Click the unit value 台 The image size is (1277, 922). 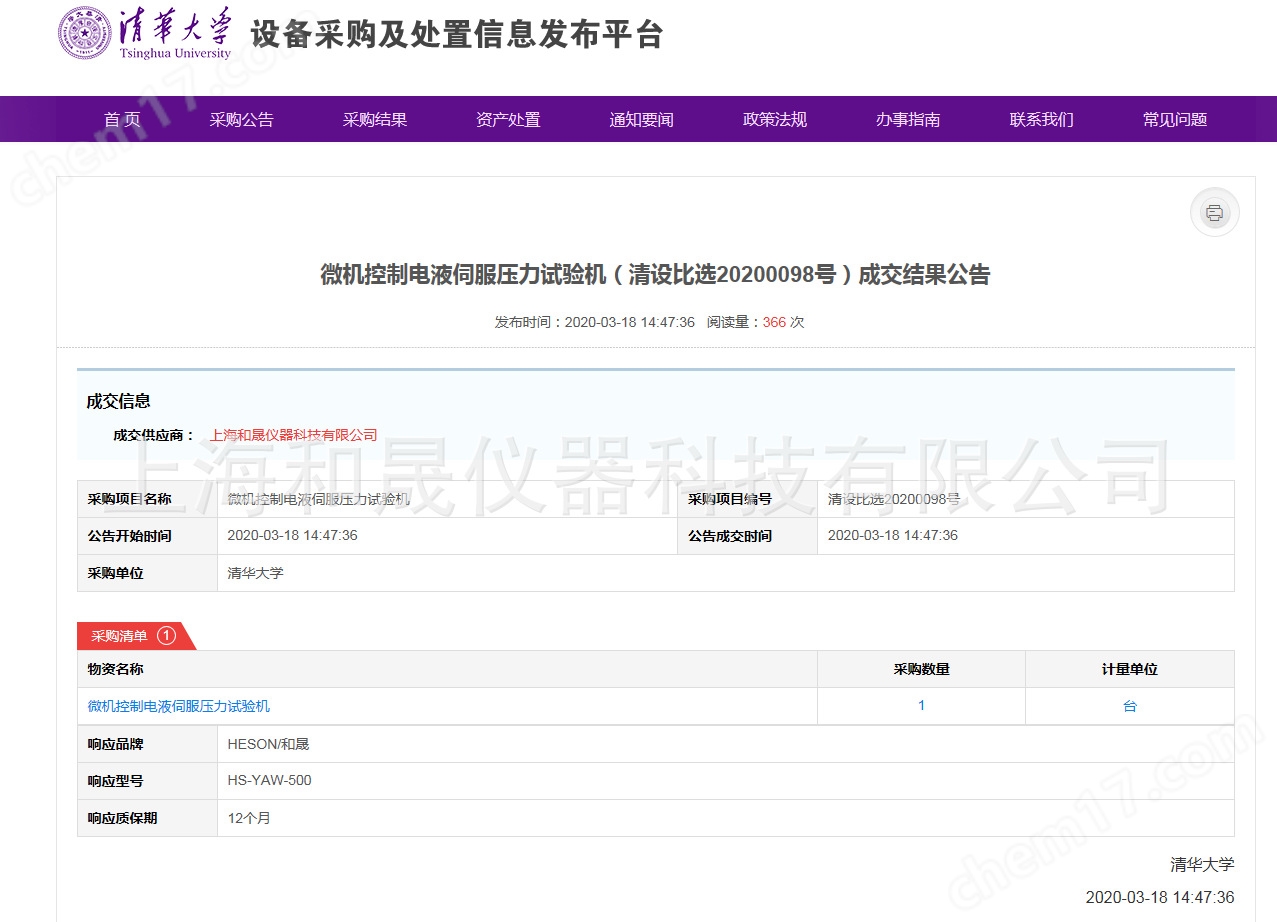1130,706
